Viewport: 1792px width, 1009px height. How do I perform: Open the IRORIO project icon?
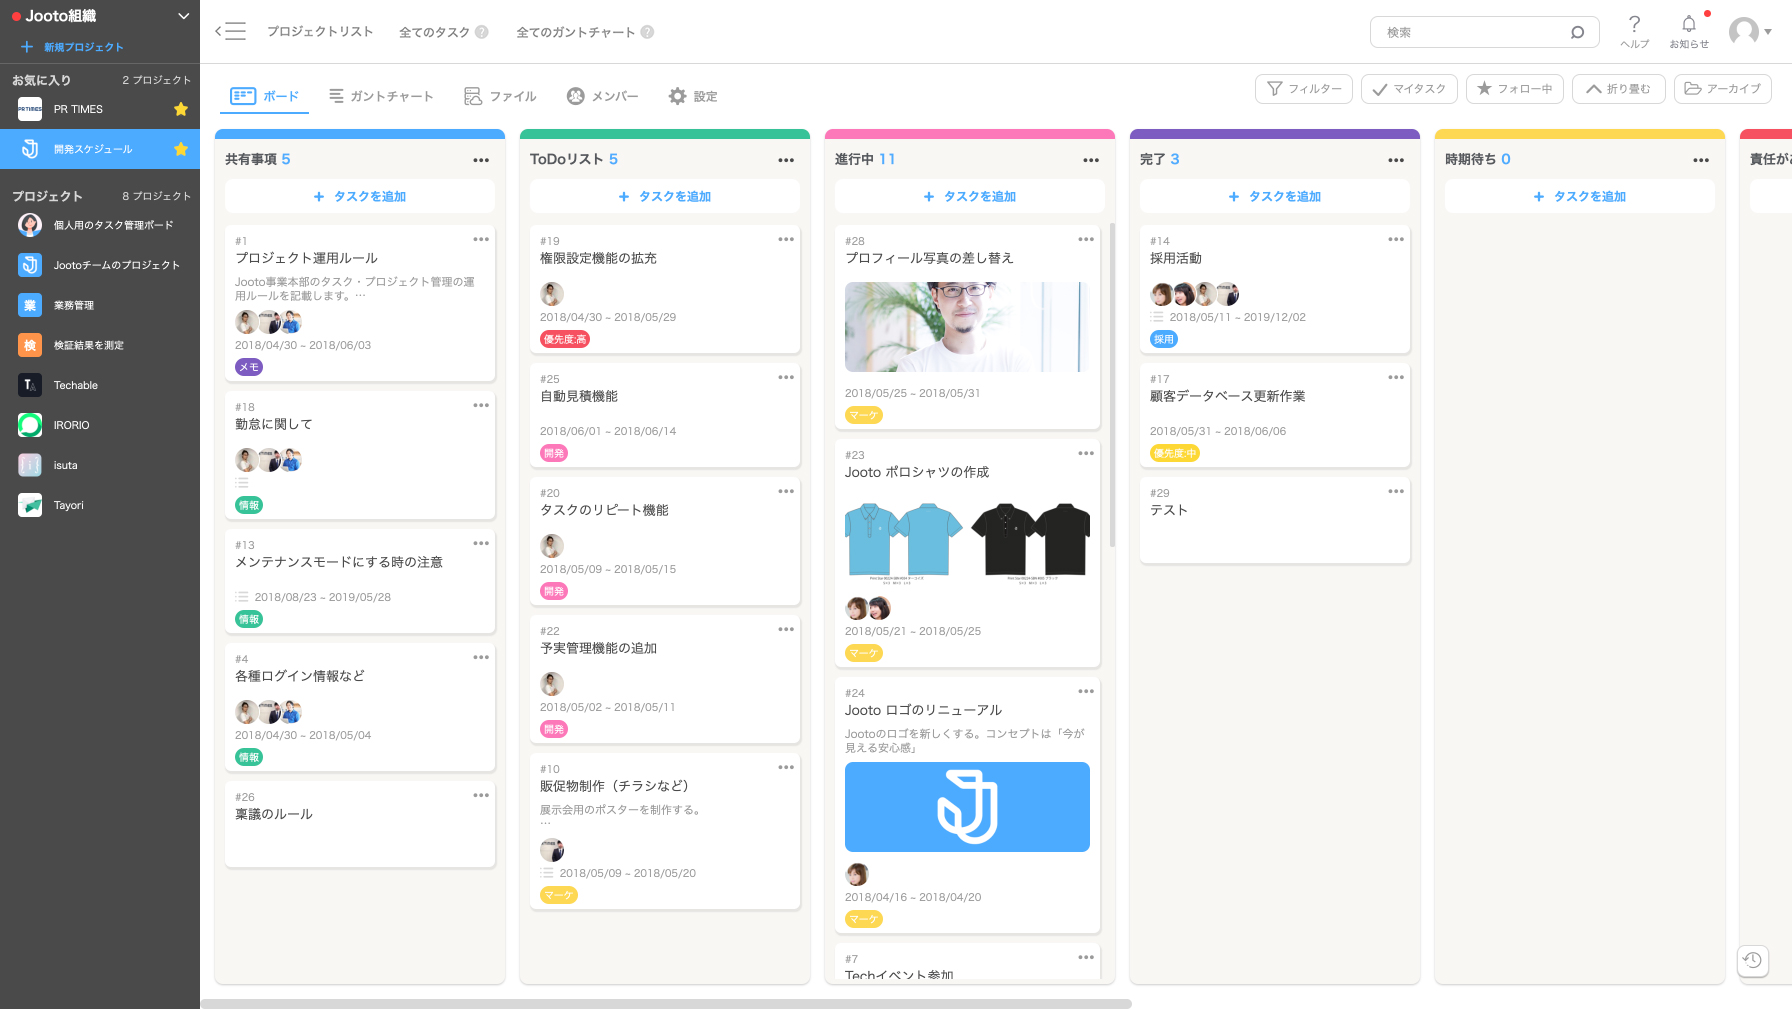point(30,425)
